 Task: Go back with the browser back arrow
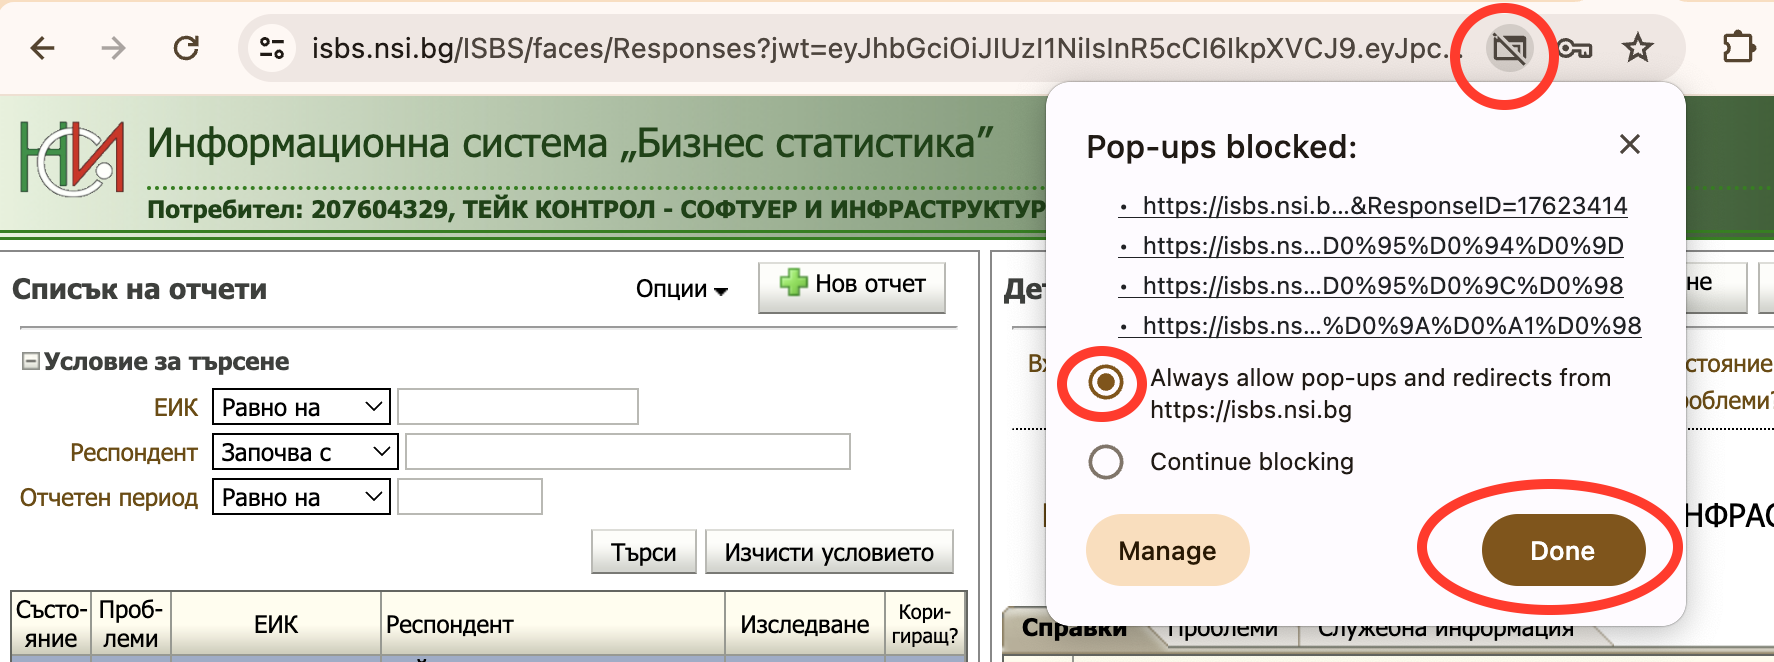pyautogui.click(x=42, y=48)
